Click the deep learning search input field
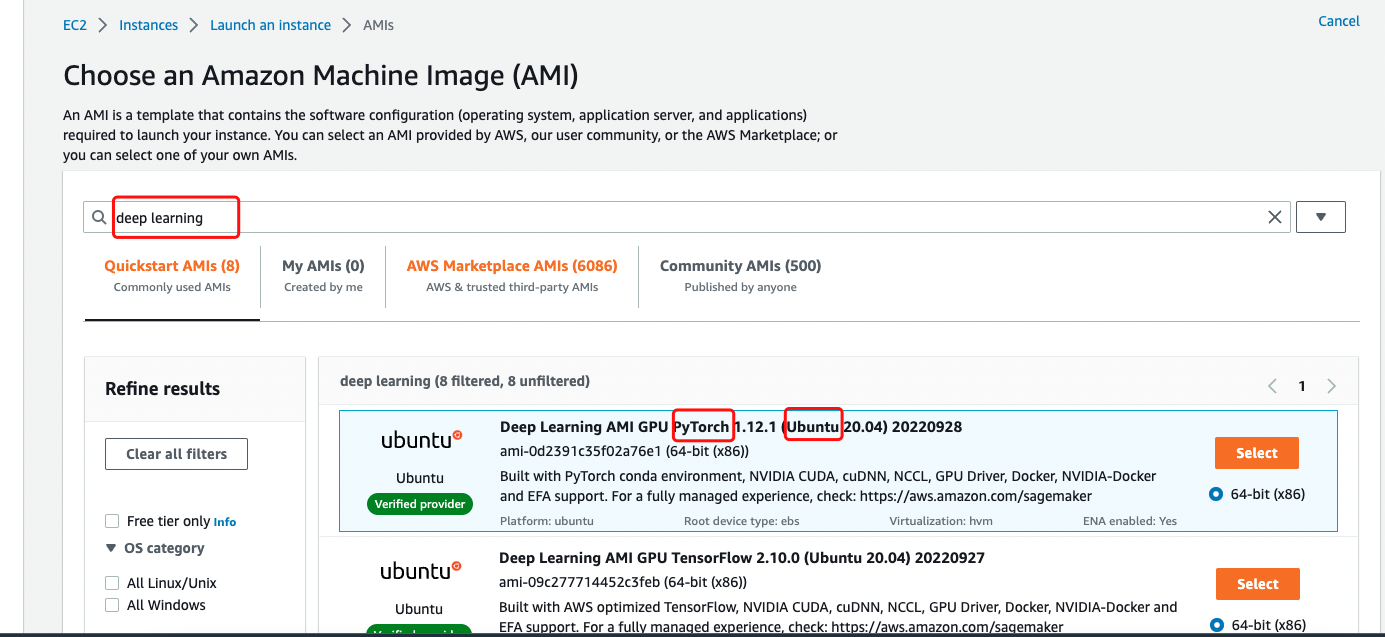The image size is (1385, 637). click(x=688, y=217)
